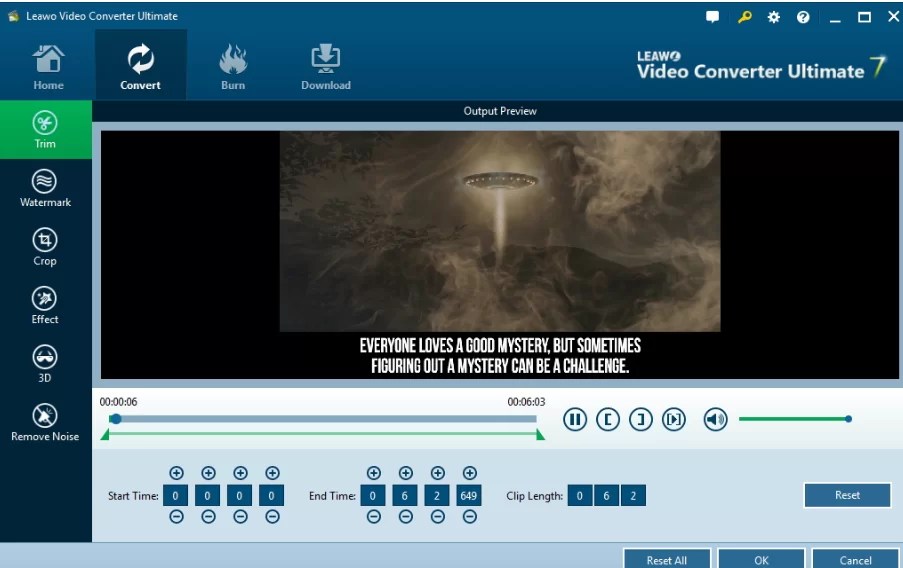This screenshot has width=903, height=568.
Task: Open the Watermark editing panel
Action: (45, 189)
